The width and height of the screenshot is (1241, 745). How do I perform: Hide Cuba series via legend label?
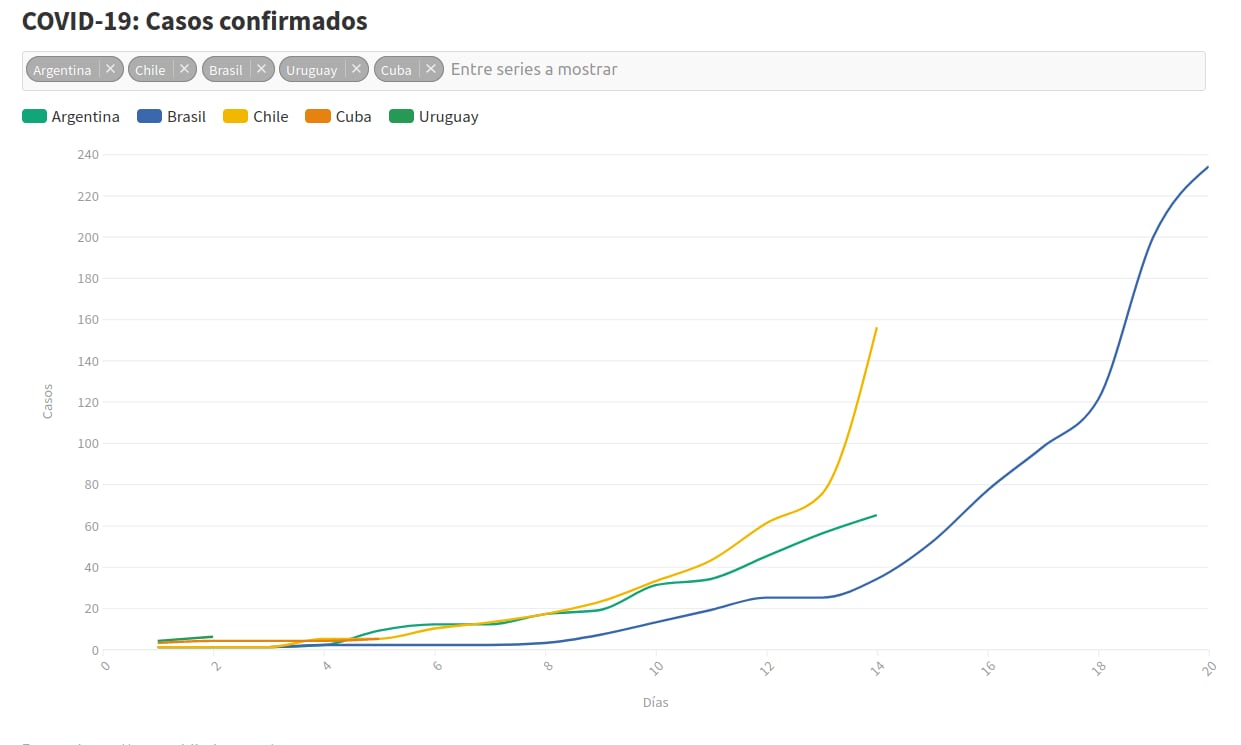pyautogui.click(x=353, y=117)
